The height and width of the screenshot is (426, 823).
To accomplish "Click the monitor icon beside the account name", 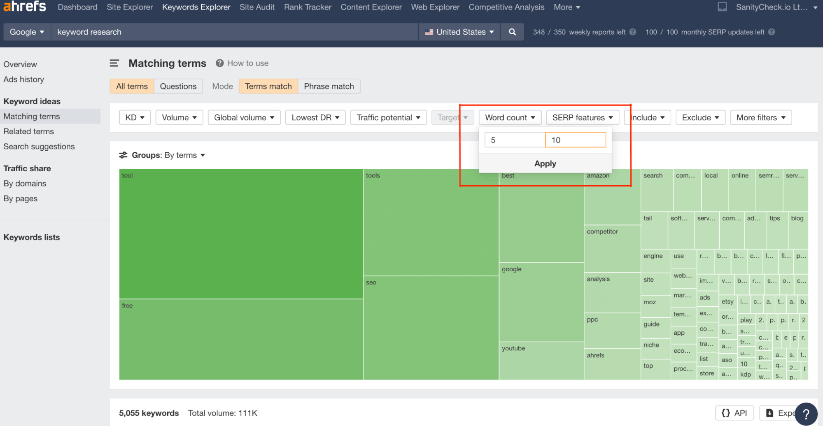I will point(723,7).
